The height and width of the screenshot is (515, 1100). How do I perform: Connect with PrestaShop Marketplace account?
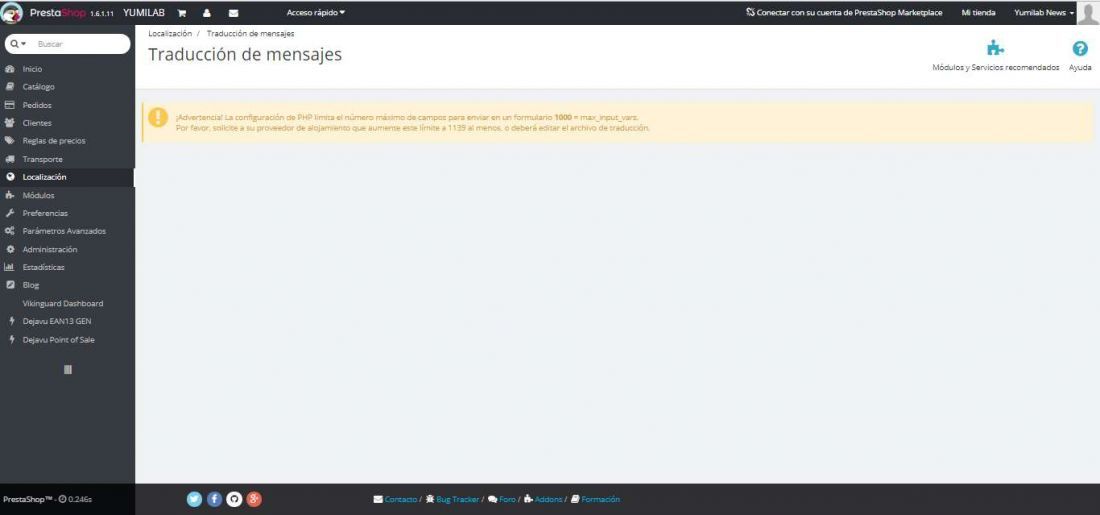click(844, 13)
